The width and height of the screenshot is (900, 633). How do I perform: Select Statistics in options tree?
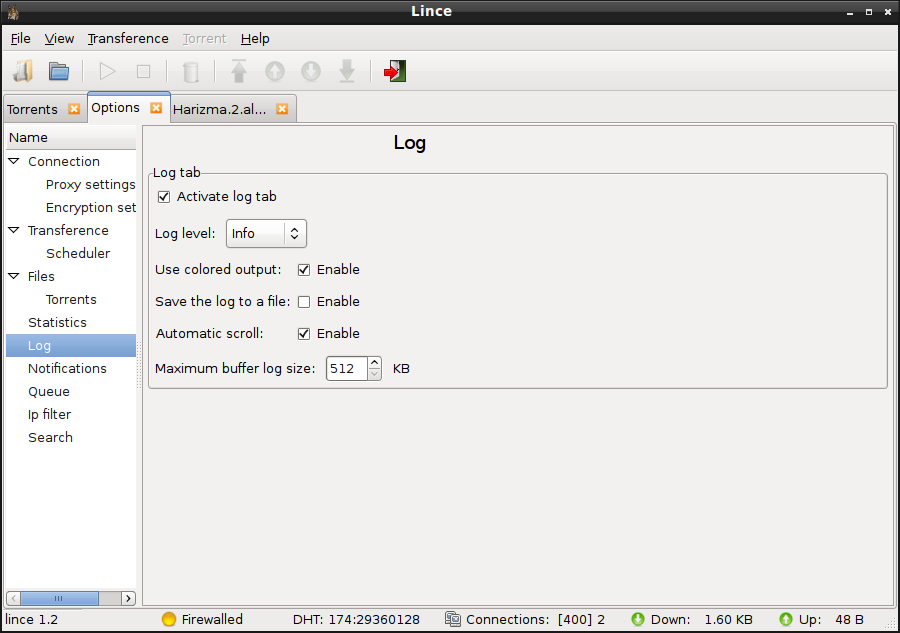(57, 322)
